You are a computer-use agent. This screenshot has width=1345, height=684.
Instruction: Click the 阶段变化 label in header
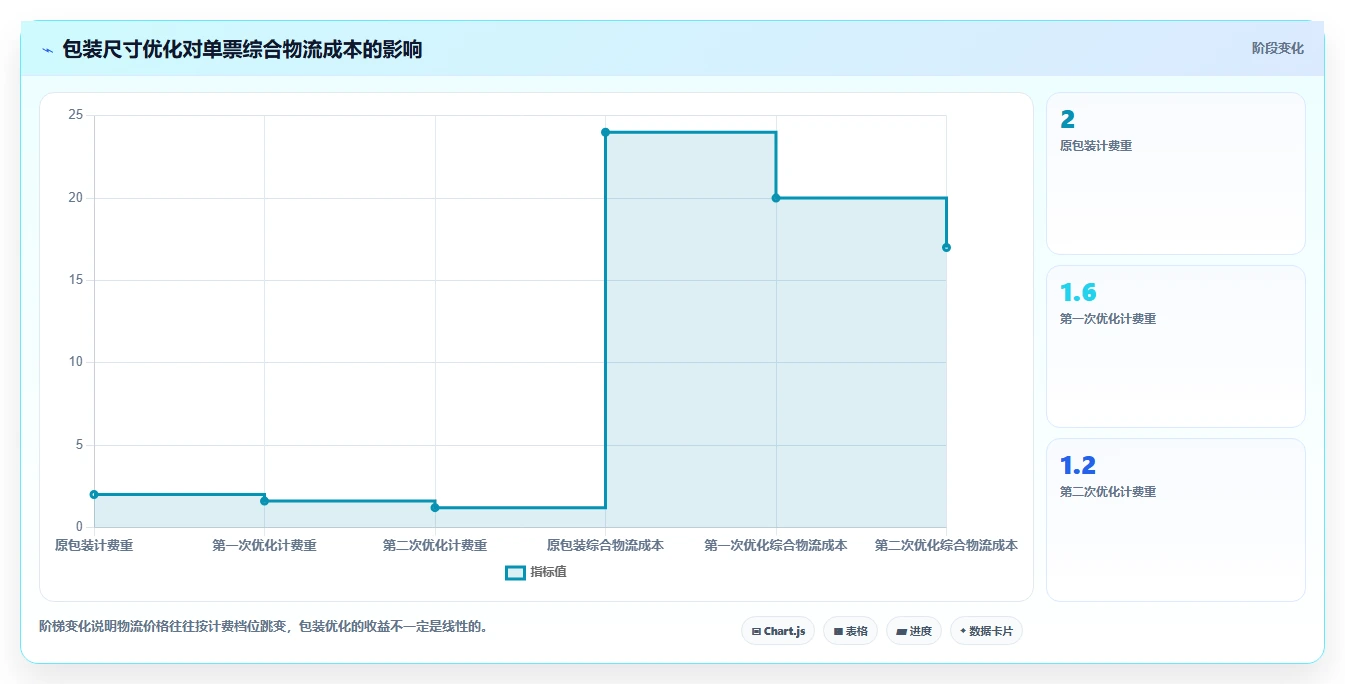pyautogui.click(x=1277, y=48)
